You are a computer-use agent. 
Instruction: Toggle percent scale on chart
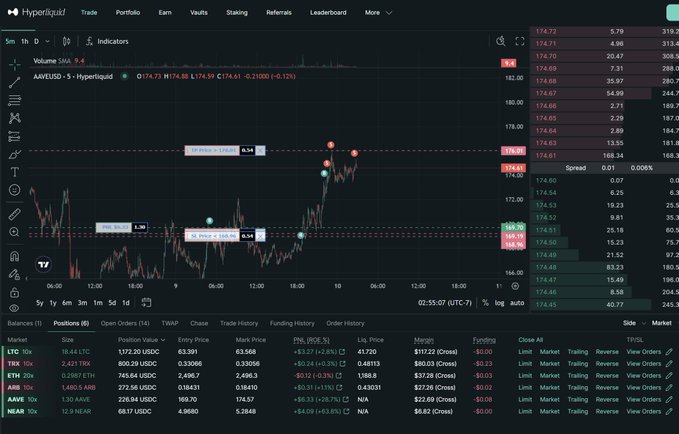point(485,302)
